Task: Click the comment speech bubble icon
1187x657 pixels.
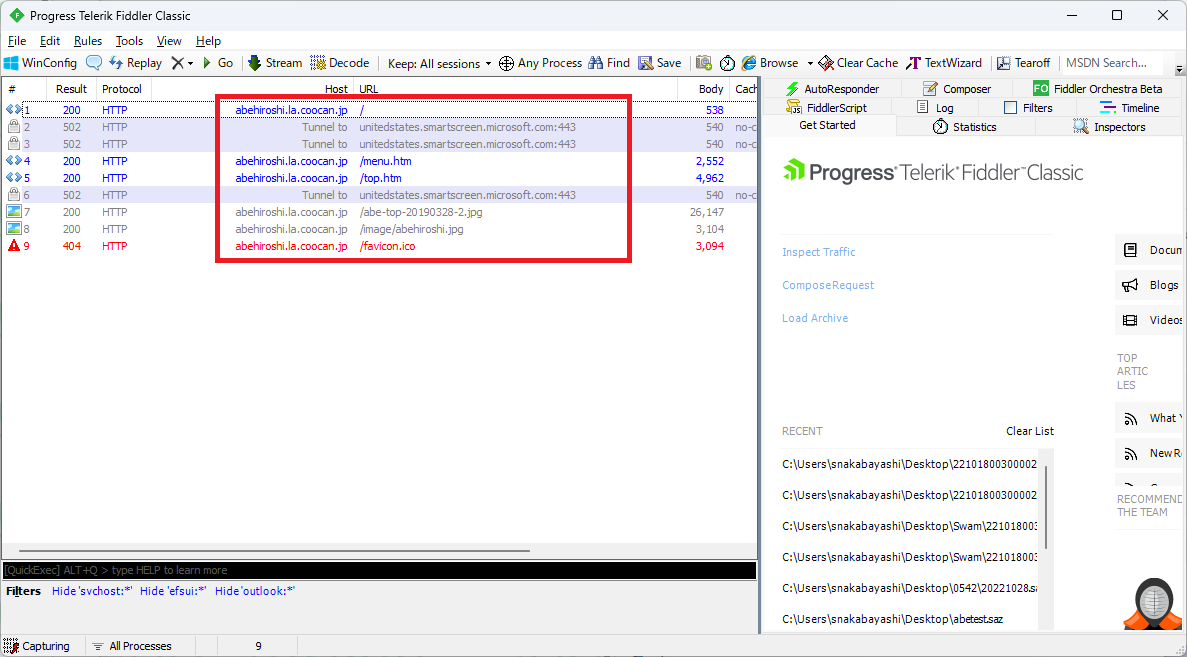Action: point(94,63)
